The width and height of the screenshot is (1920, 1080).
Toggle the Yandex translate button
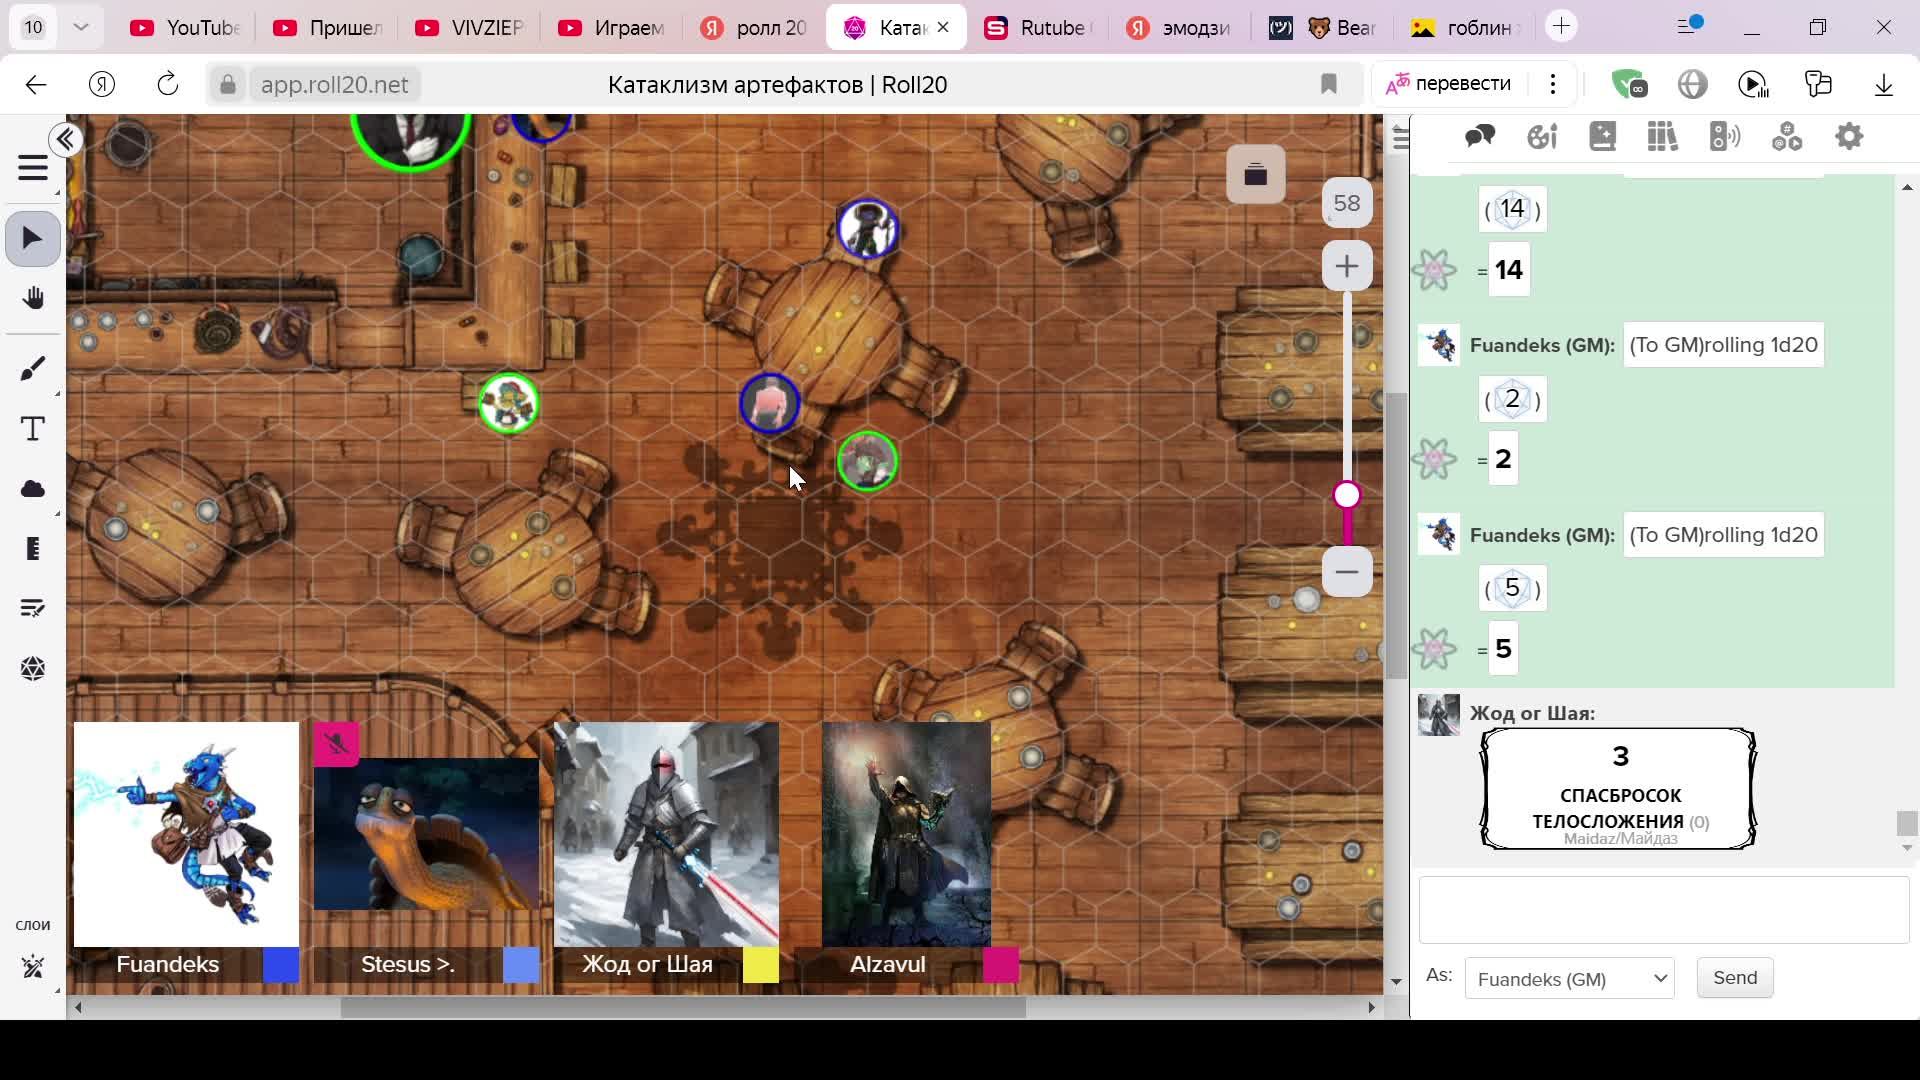coord(1449,84)
